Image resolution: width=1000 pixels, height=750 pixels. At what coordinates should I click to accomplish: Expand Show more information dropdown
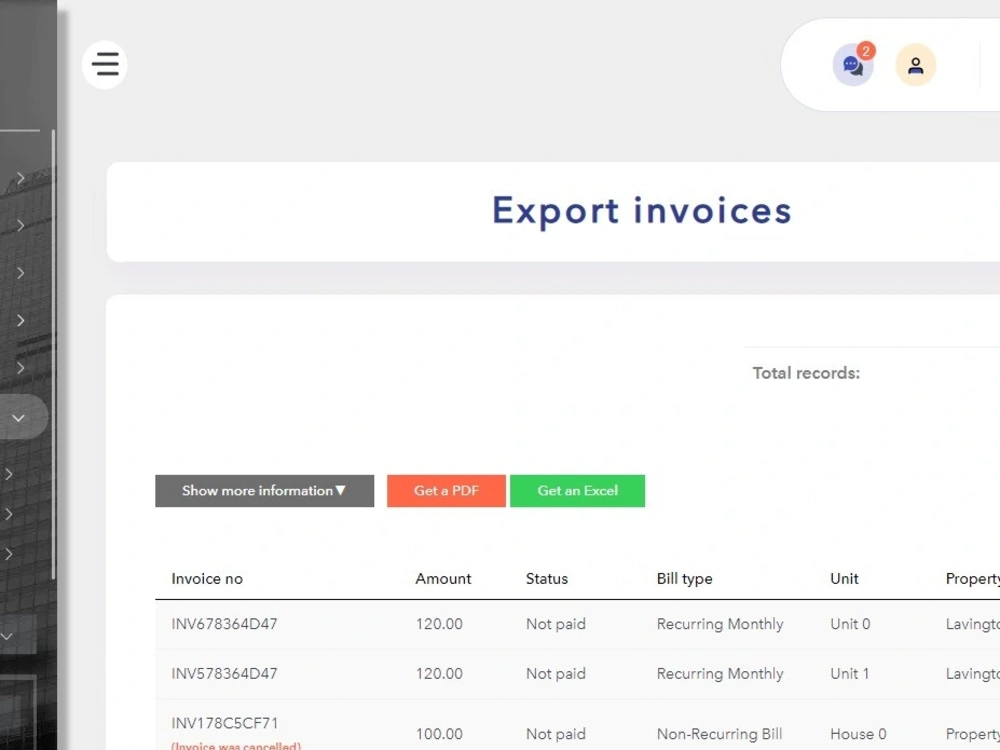tap(265, 490)
